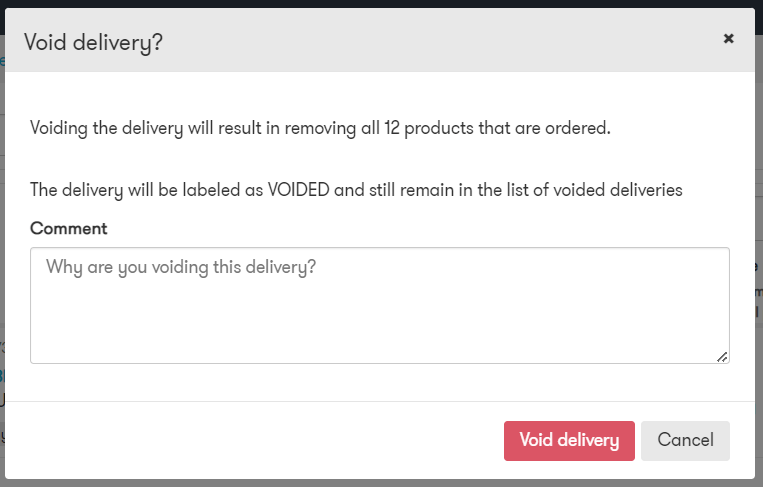Image resolution: width=763 pixels, height=487 pixels.
Task: Dismiss the modal via its top-right X
Action: tap(728, 38)
